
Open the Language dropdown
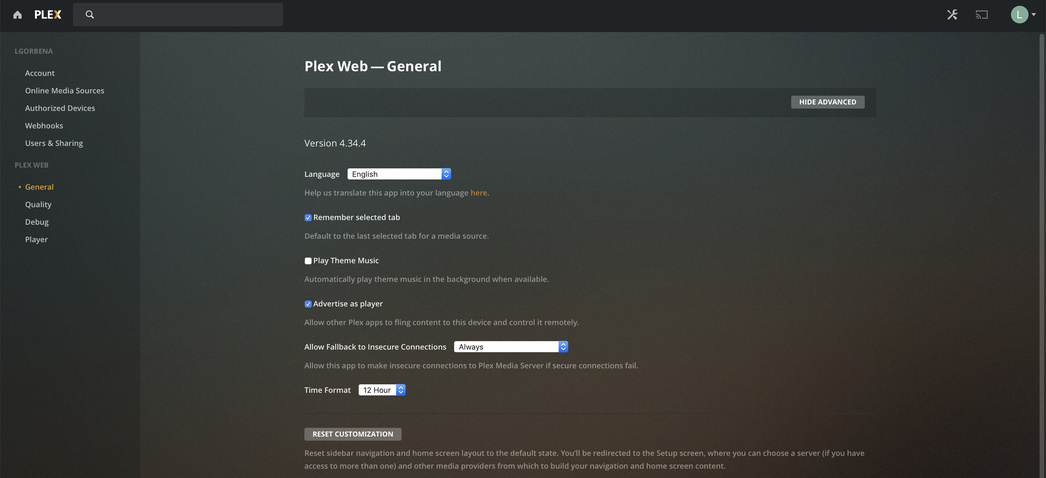tap(399, 174)
